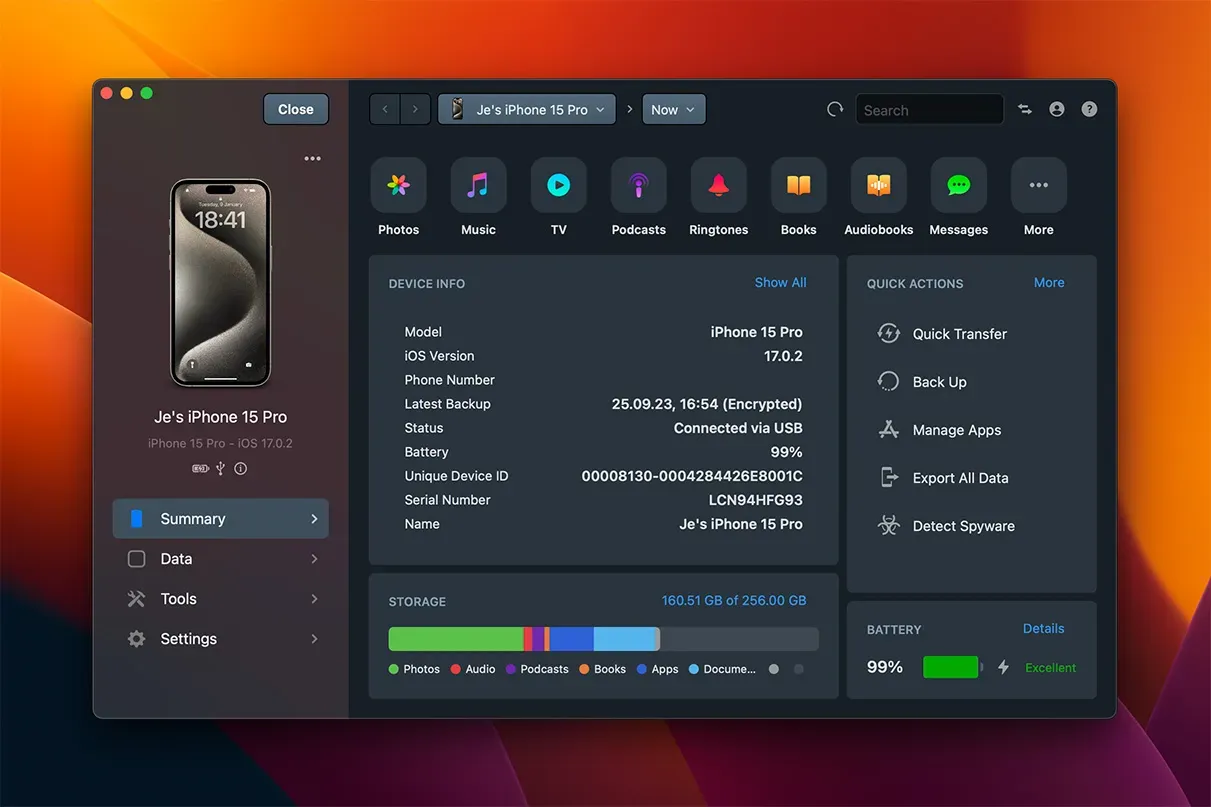The height and width of the screenshot is (807, 1211).
Task: Expand the Data sidebar section
Action: click(220, 559)
